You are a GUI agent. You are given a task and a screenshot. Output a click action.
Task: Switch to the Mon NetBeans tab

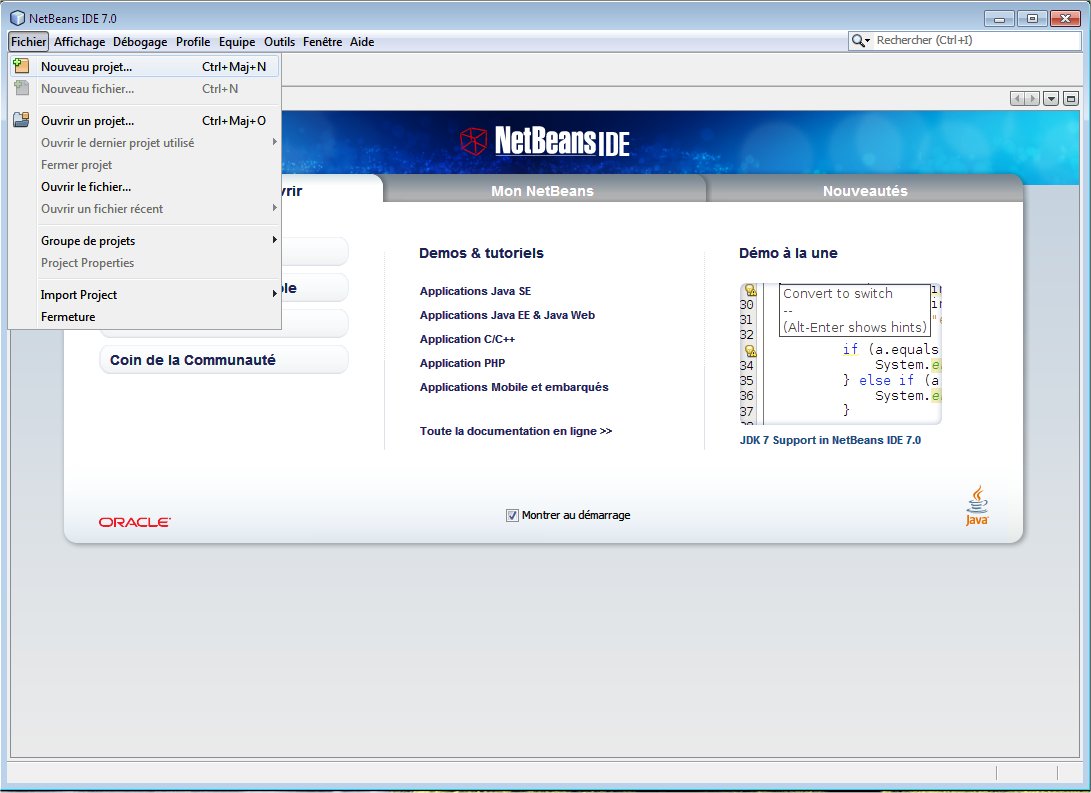coord(543,190)
